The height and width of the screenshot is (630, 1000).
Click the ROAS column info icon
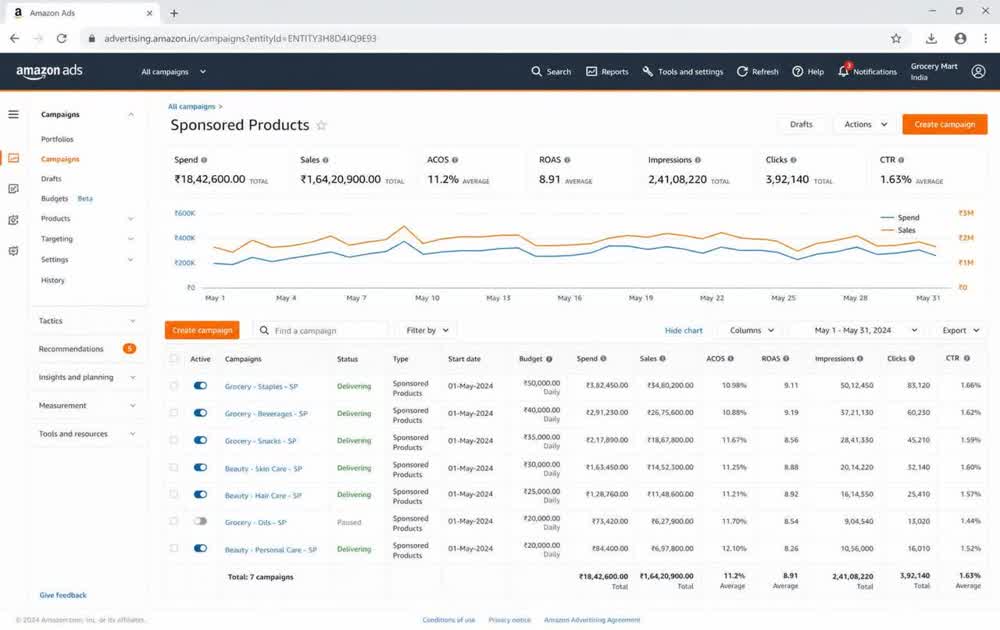click(786, 358)
